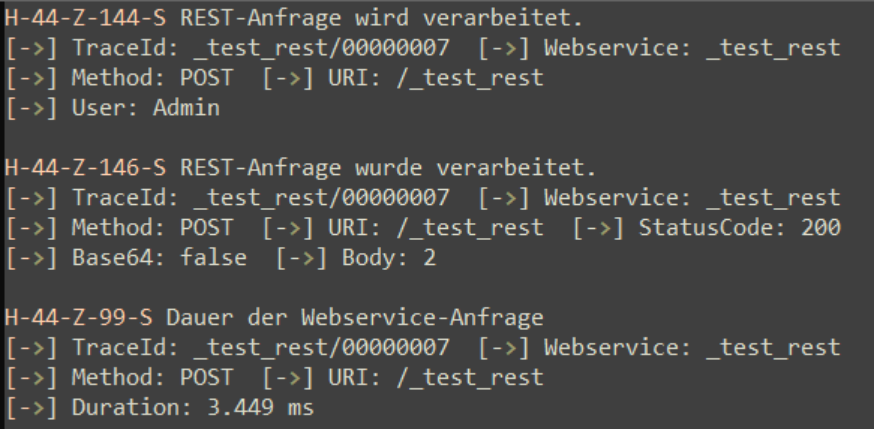The height and width of the screenshot is (429, 874).
Task: Click the 'Body: 2' entry
Action: pyautogui.click(x=389, y=257)
